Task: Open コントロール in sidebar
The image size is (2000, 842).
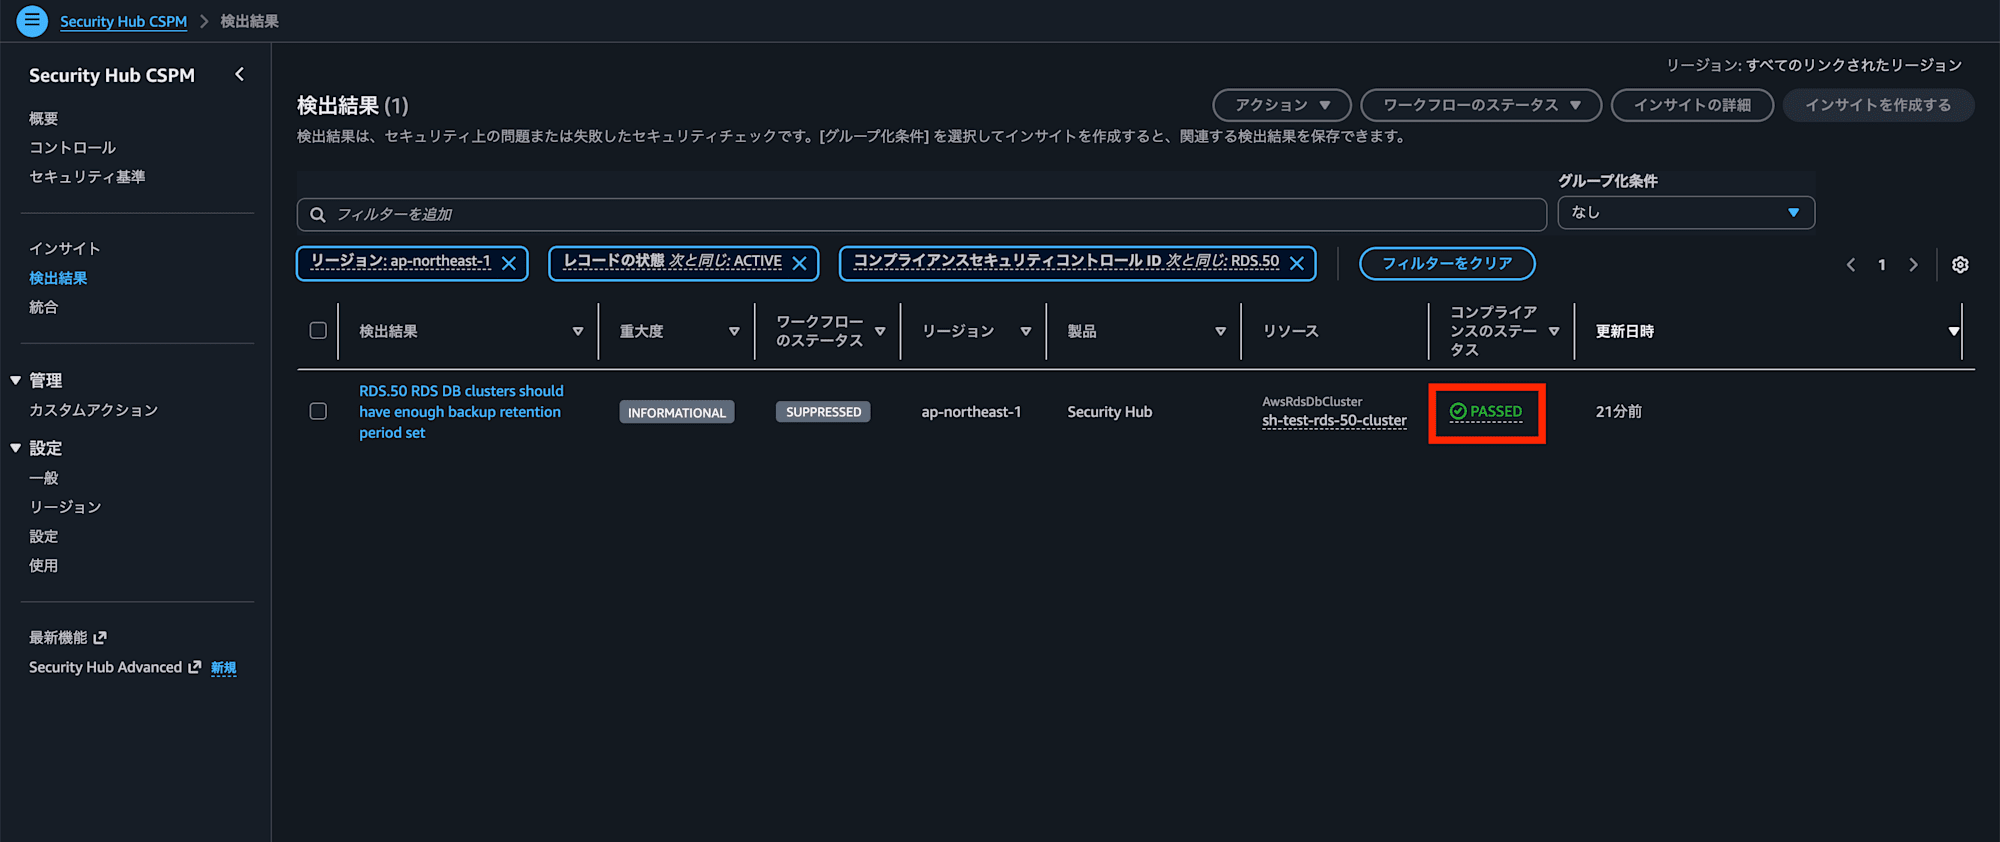Action: pos(72,147)
